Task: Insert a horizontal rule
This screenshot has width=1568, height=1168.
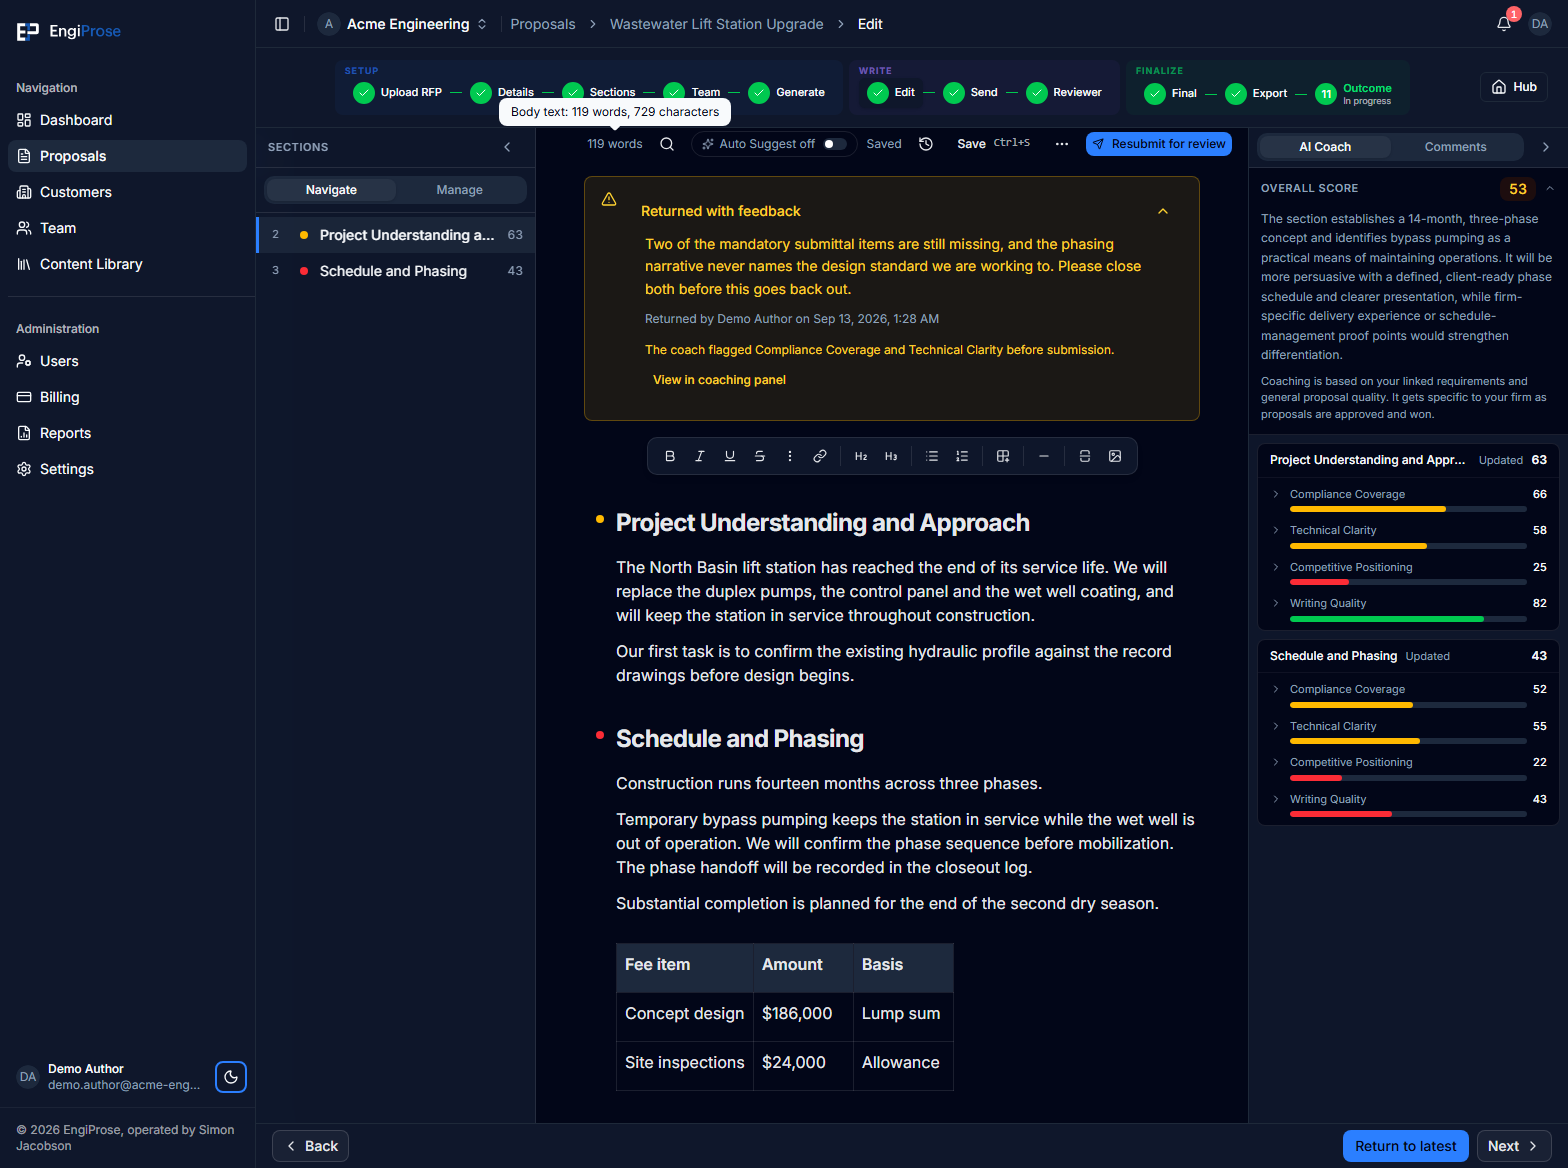Action: [1044, 456]
